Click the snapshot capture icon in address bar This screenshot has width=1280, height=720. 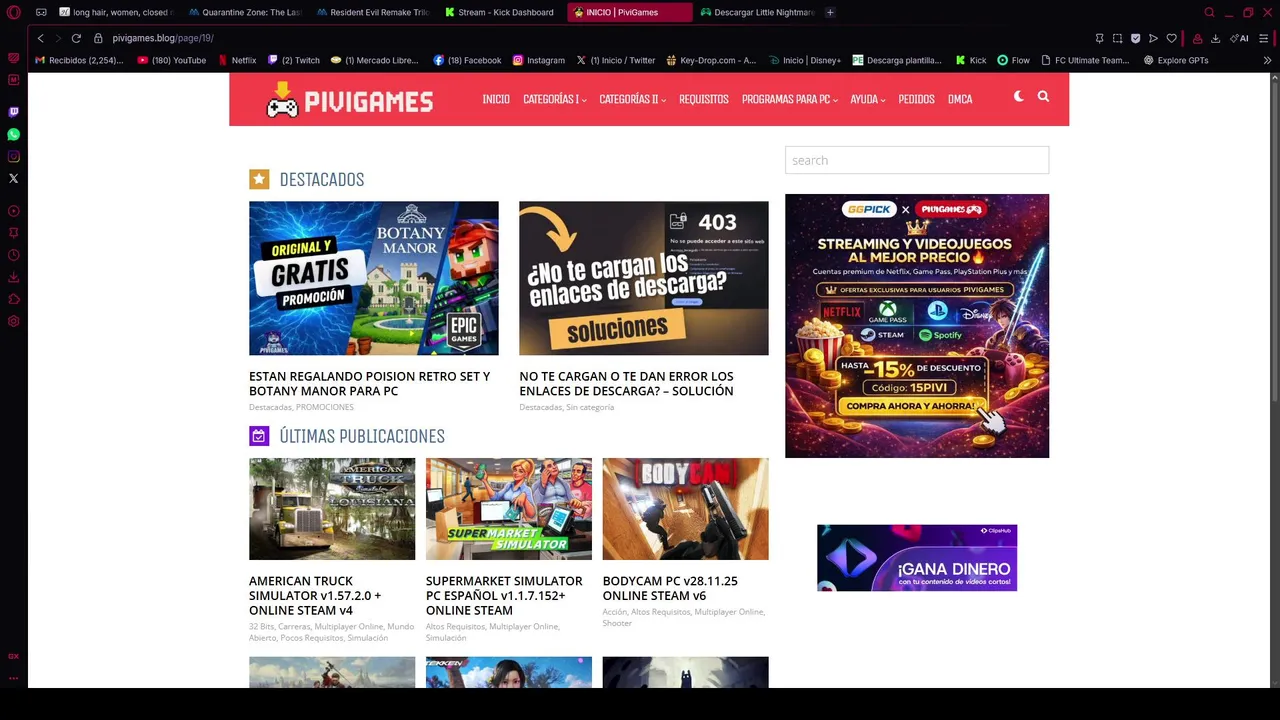tap(1117, 38)
